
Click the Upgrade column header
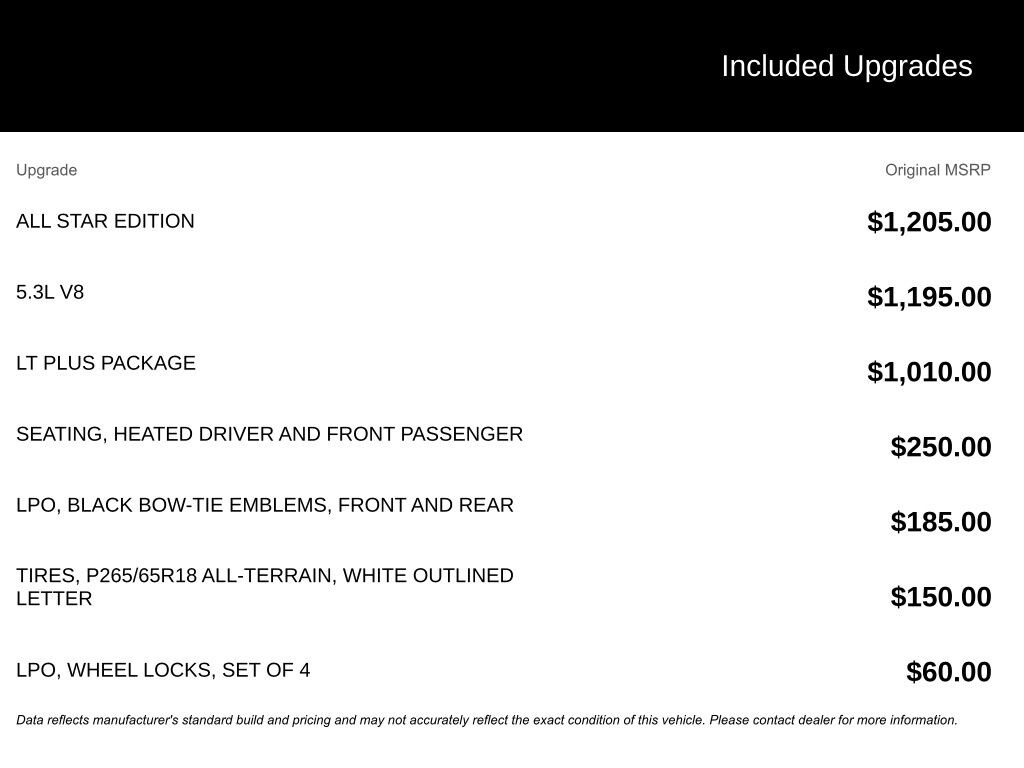click(x=46, y=170)
